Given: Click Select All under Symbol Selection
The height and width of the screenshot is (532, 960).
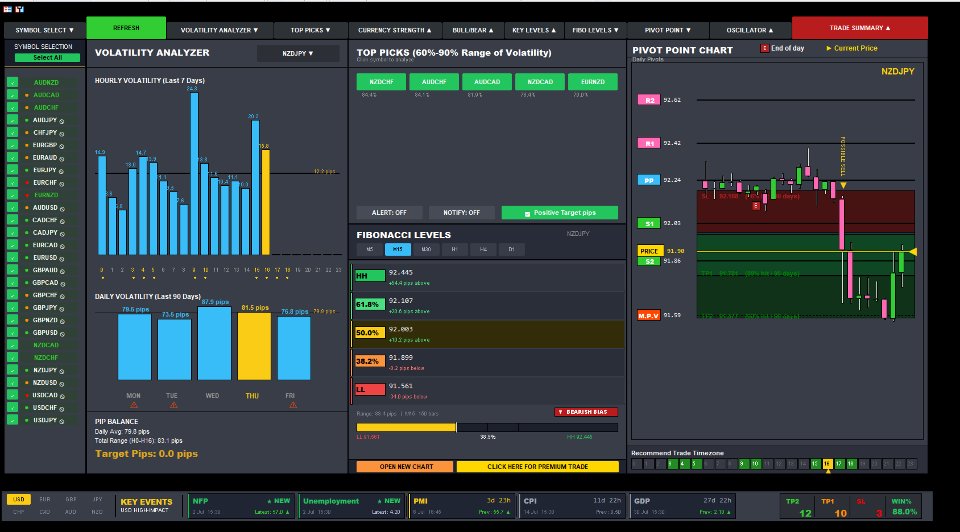Looking at the screenshot, I should 47,58.
